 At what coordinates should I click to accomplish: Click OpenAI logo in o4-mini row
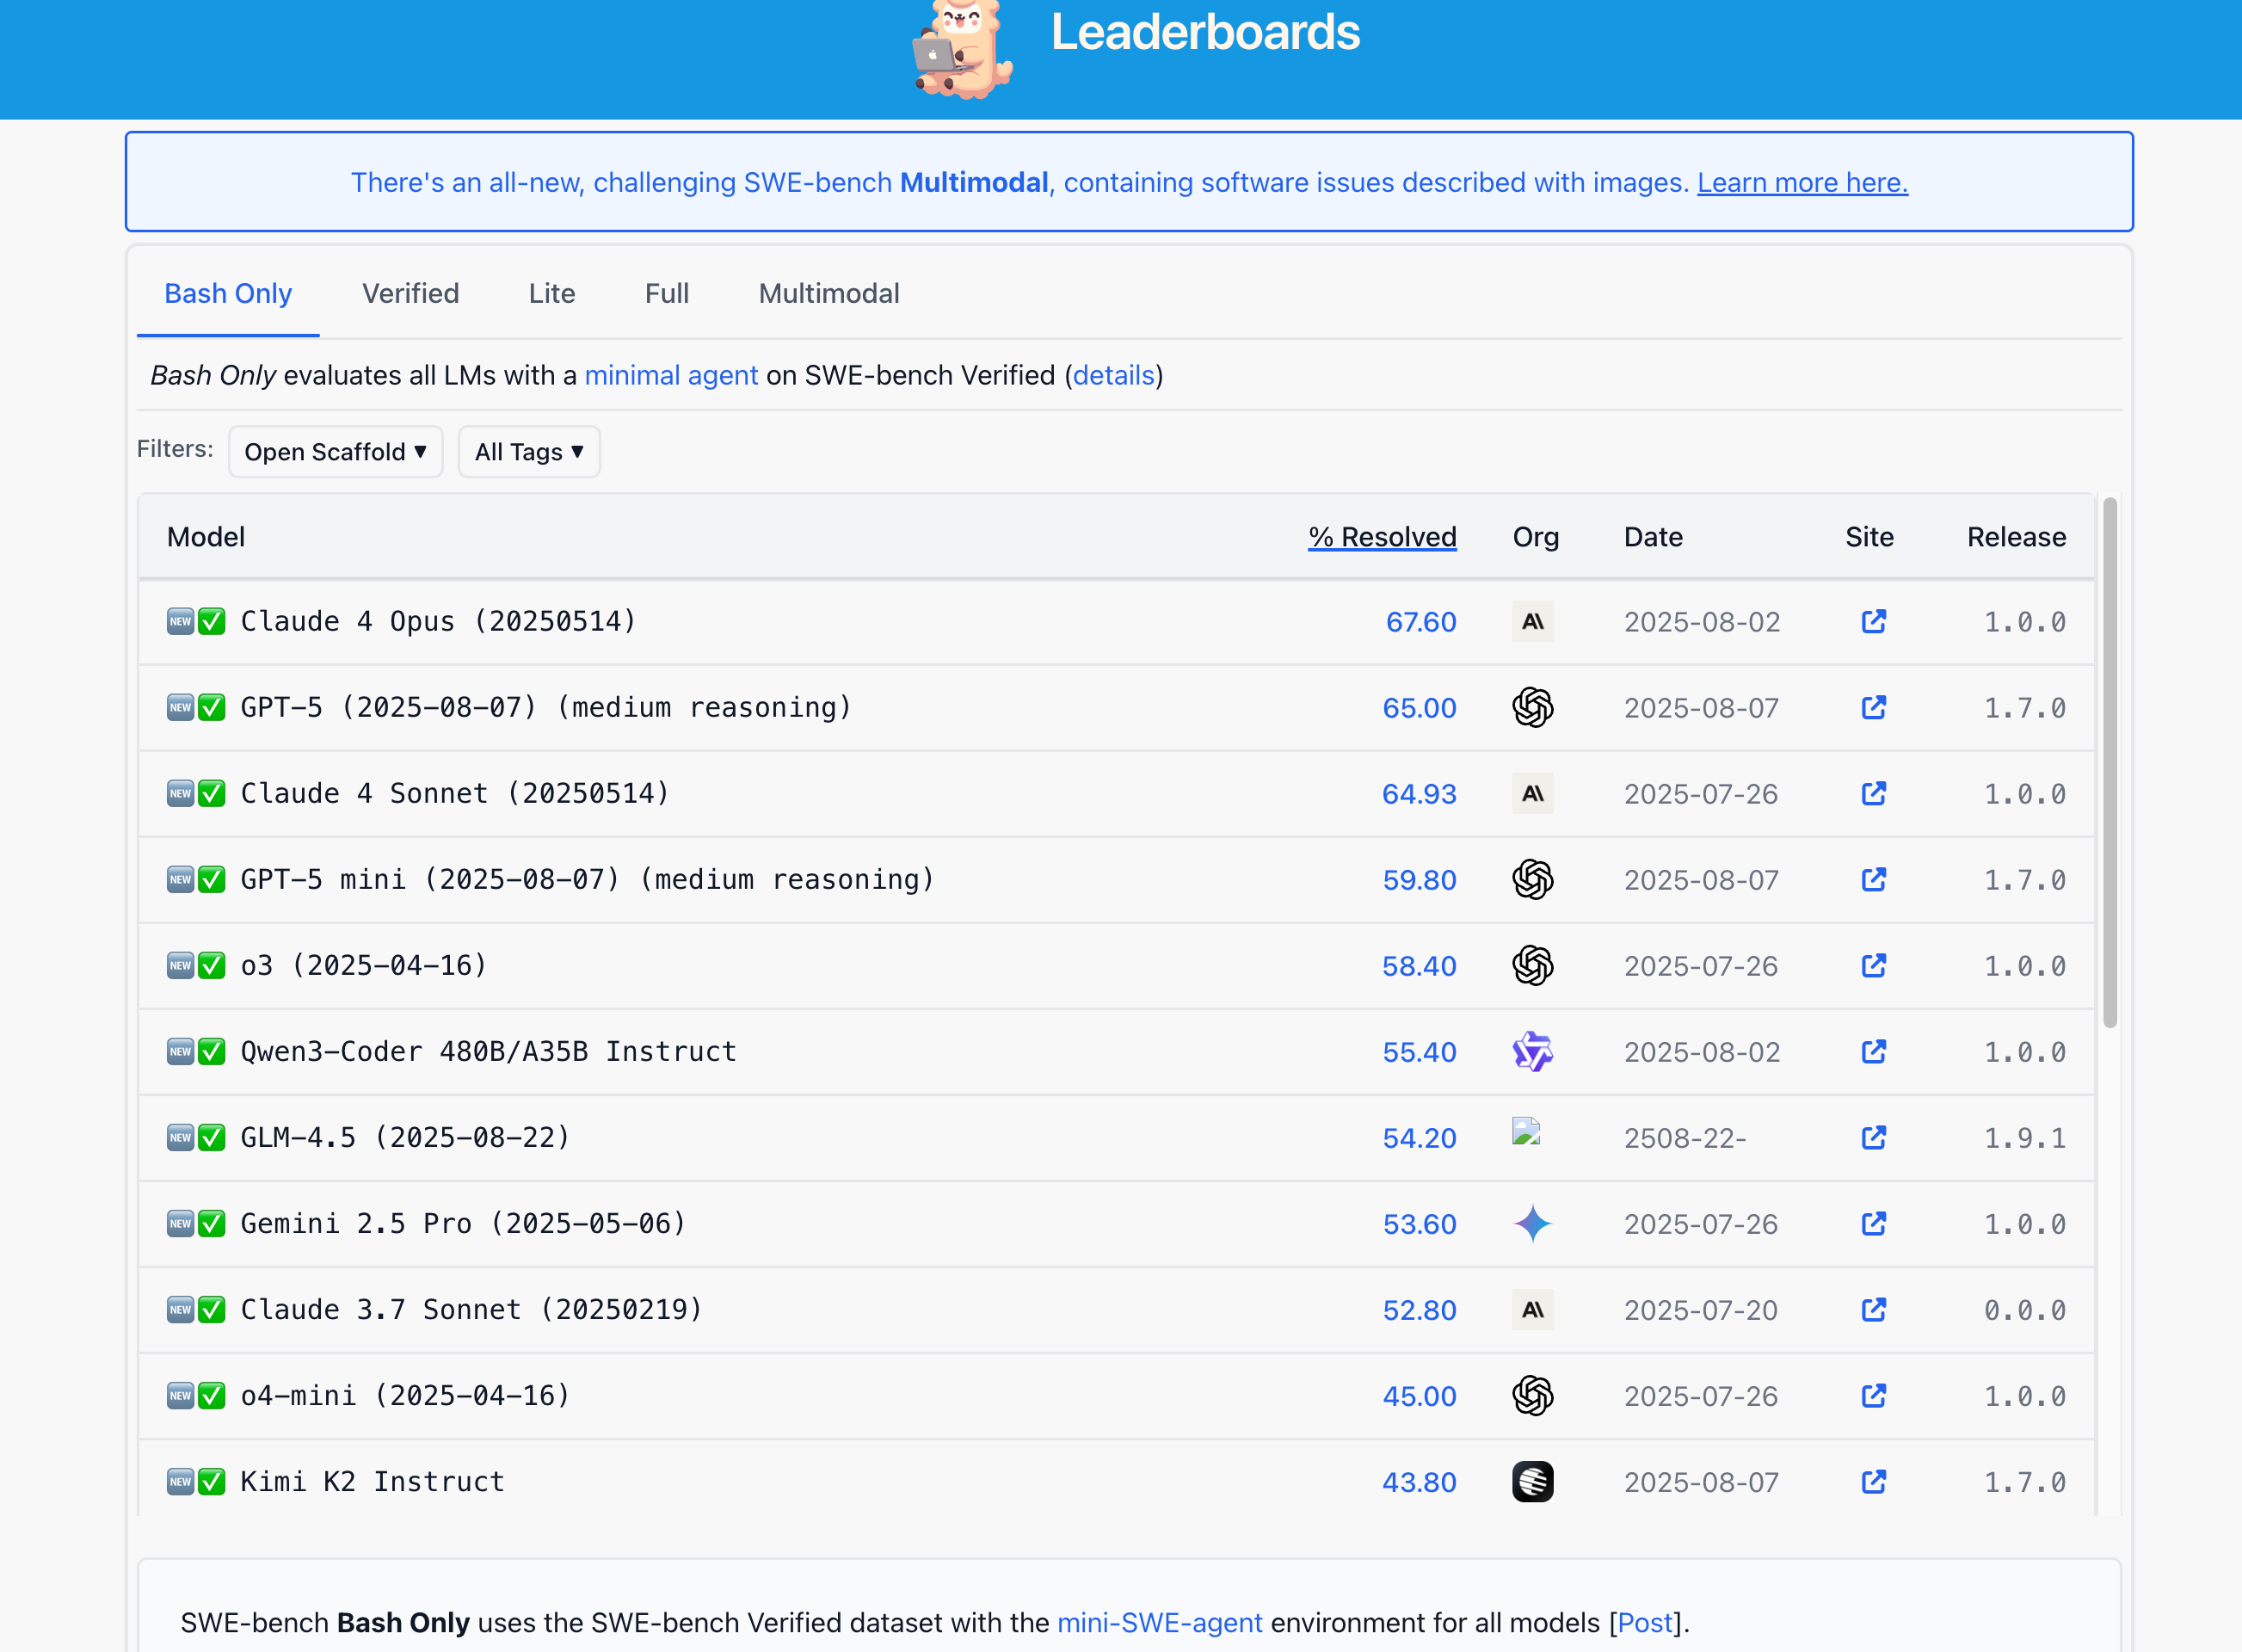1532,1396
